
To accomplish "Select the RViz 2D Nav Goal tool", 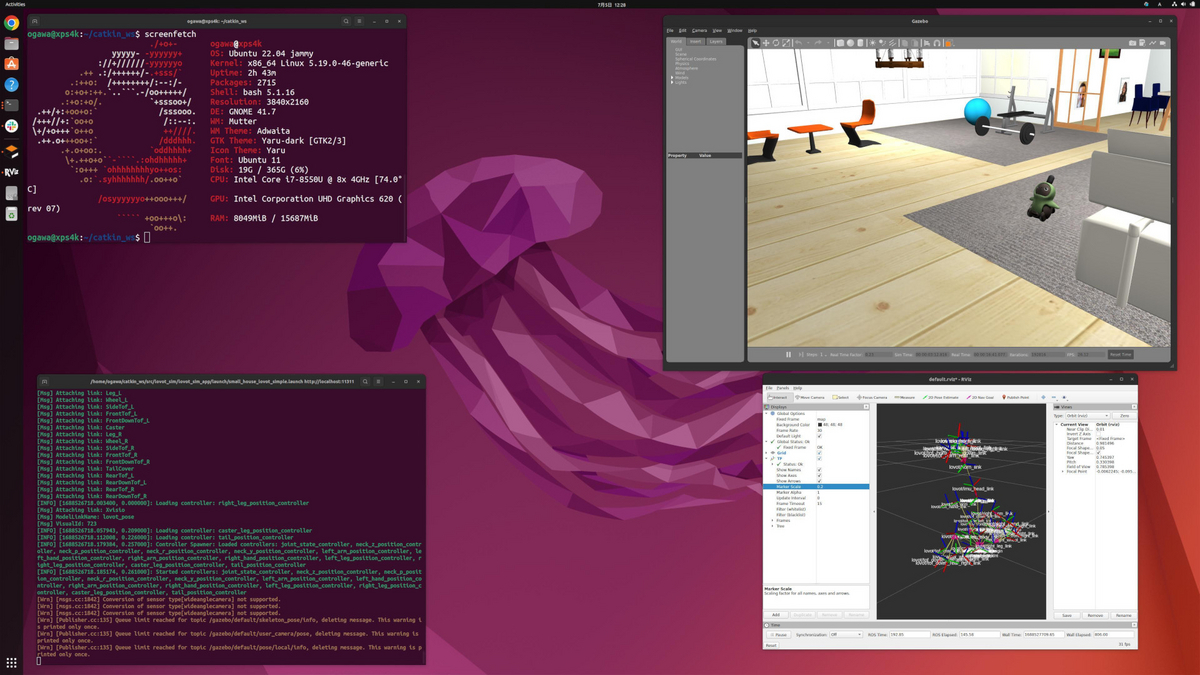I will tap(980, 398).
